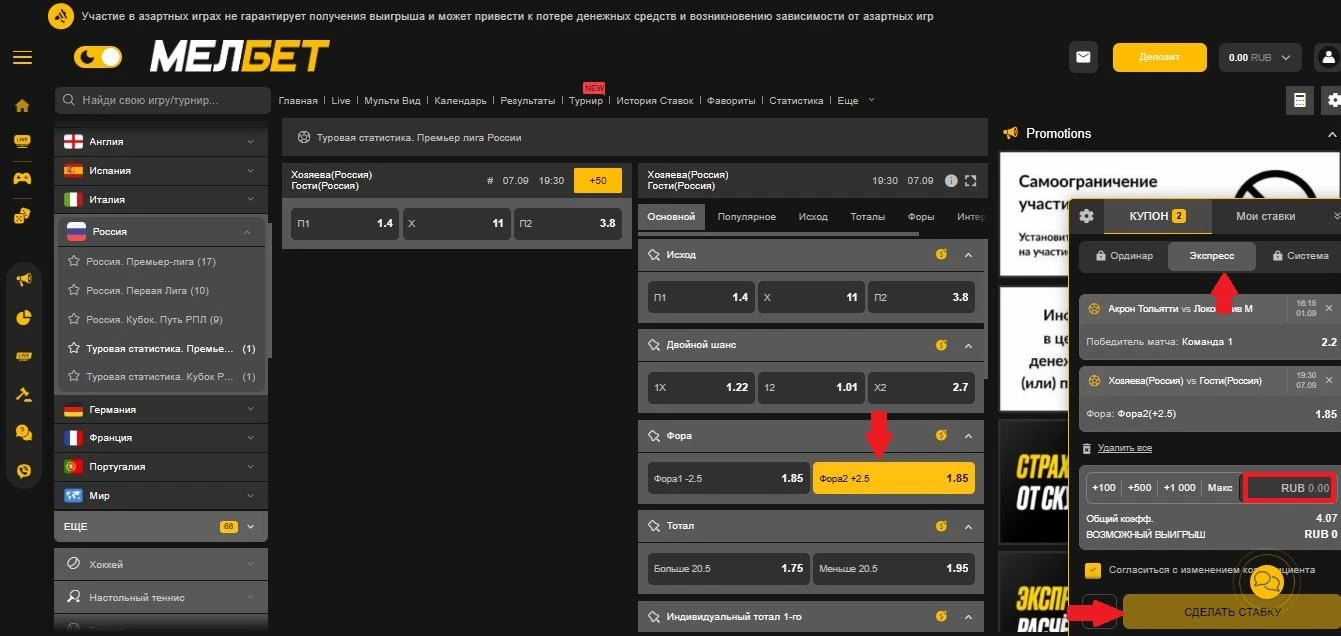Viewport: 1341px width, 636px height.
Task: Click the +50 more markets button
Action: [598, 181]
